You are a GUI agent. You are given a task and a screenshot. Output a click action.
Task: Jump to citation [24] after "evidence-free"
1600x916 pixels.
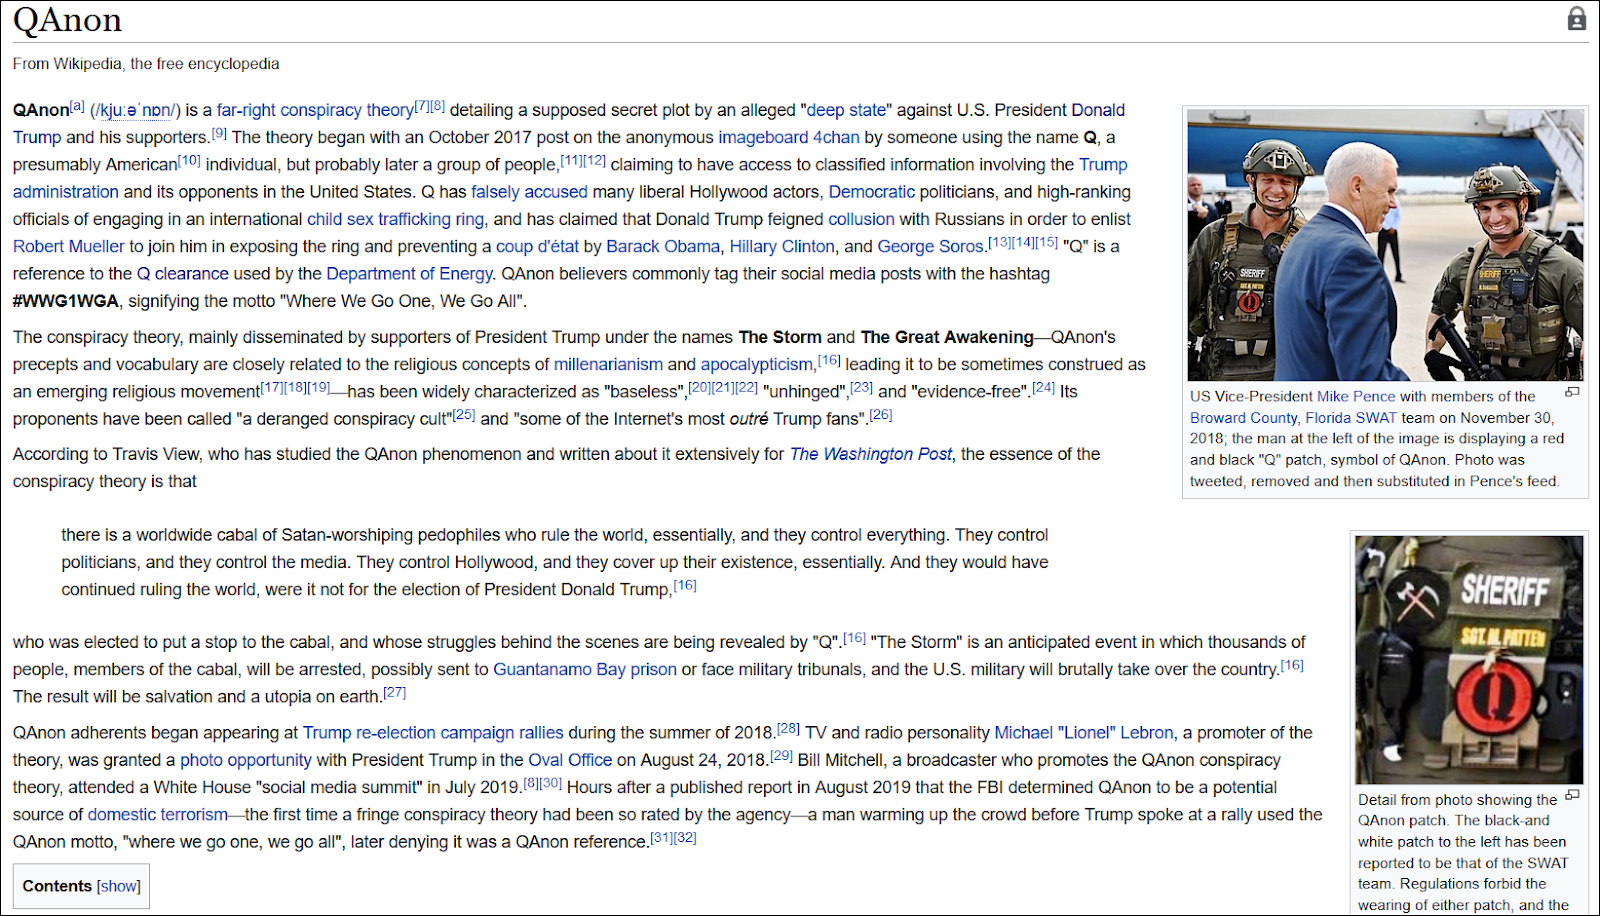(x=1043, y=387)
